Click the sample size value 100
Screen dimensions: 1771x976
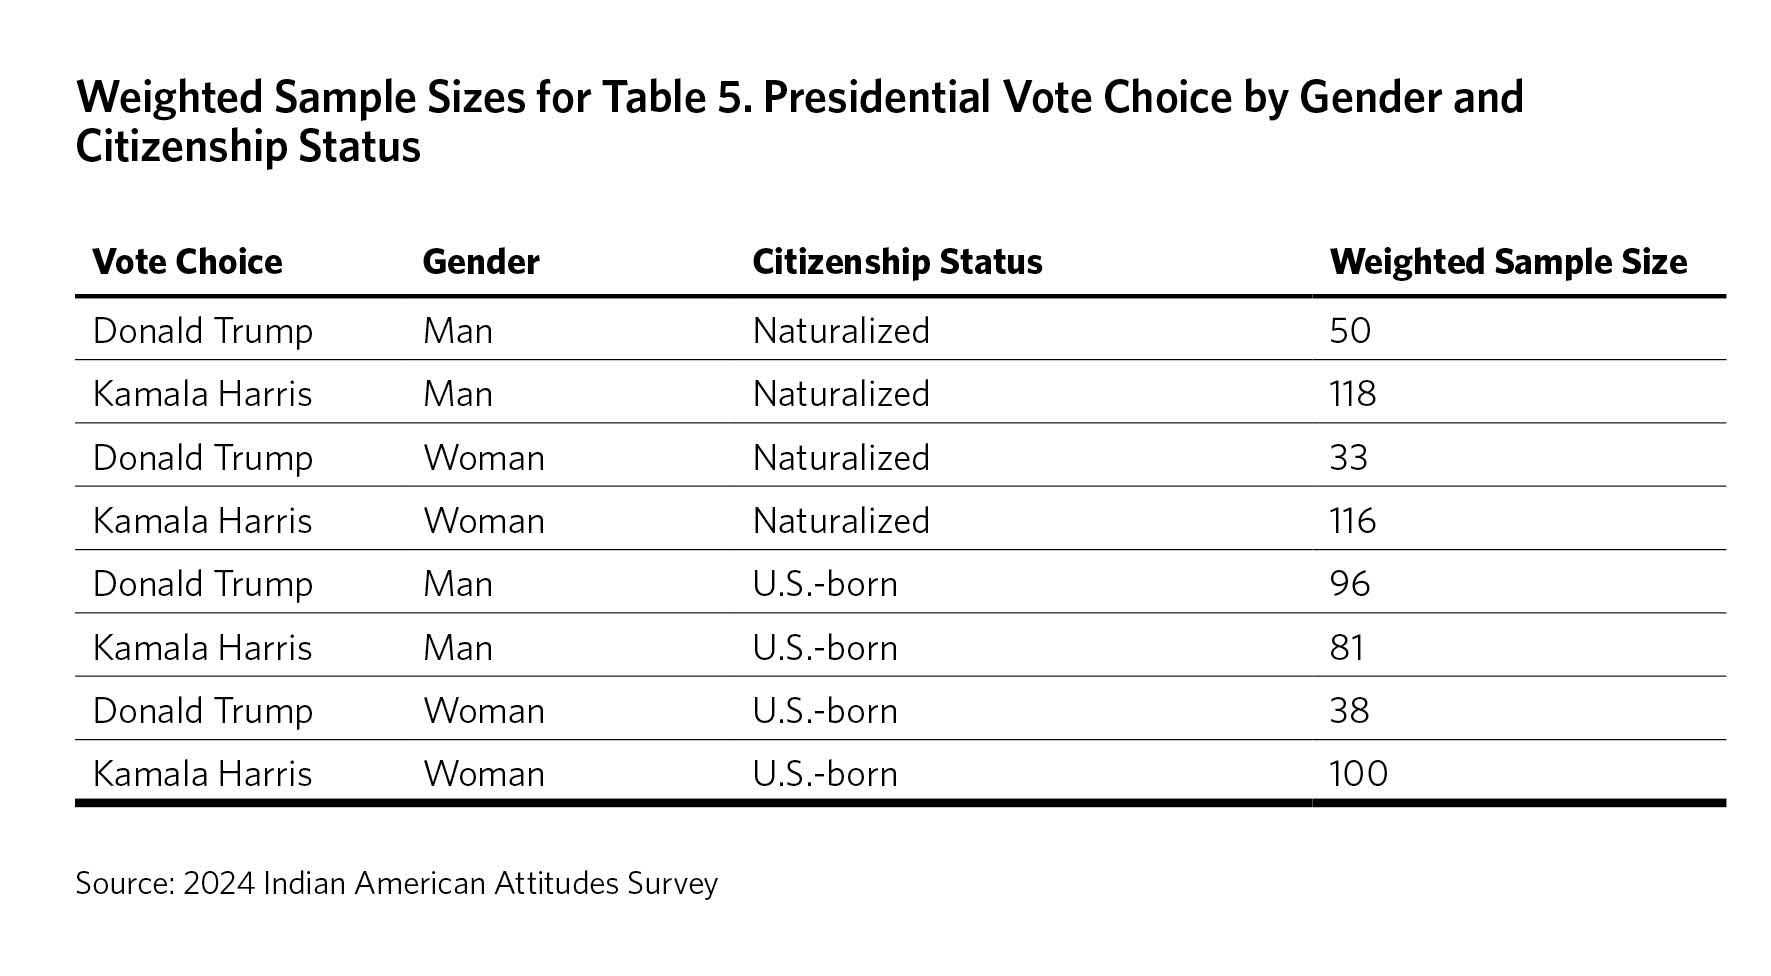point(1358,774)
